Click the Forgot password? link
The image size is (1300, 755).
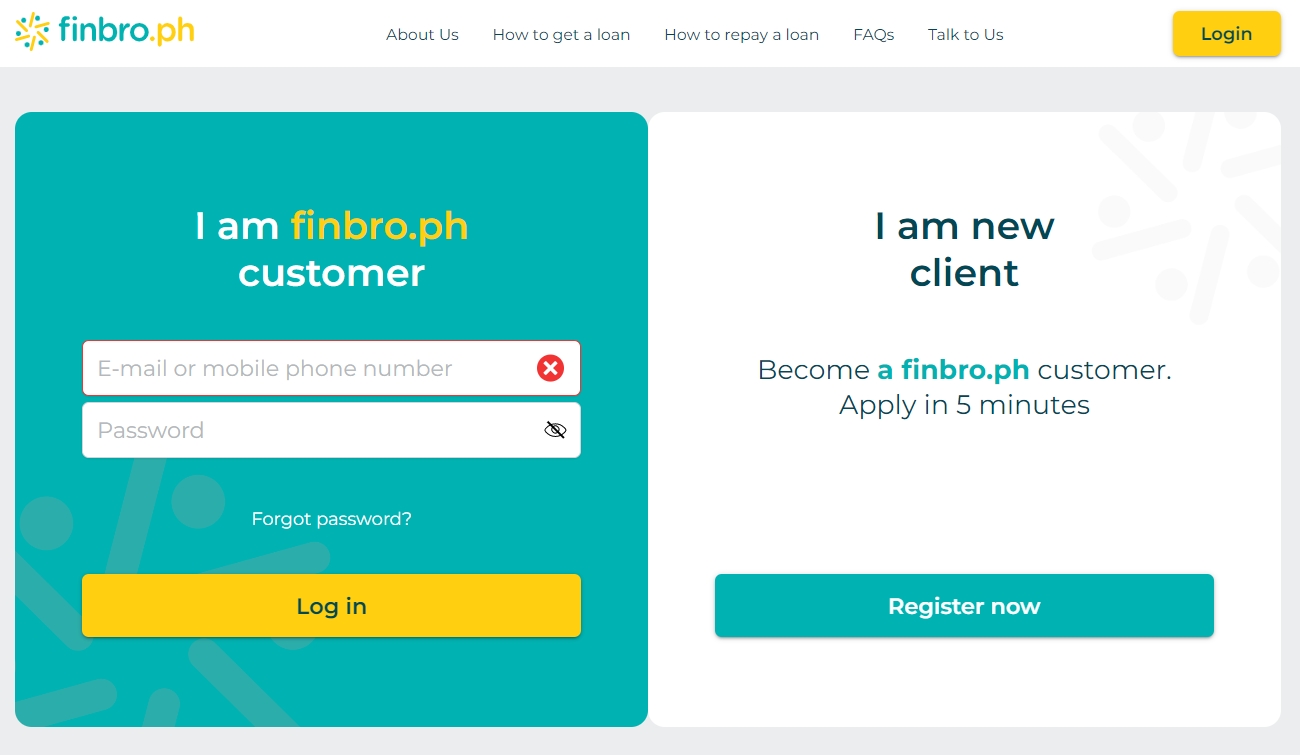(x=331, y=519)
